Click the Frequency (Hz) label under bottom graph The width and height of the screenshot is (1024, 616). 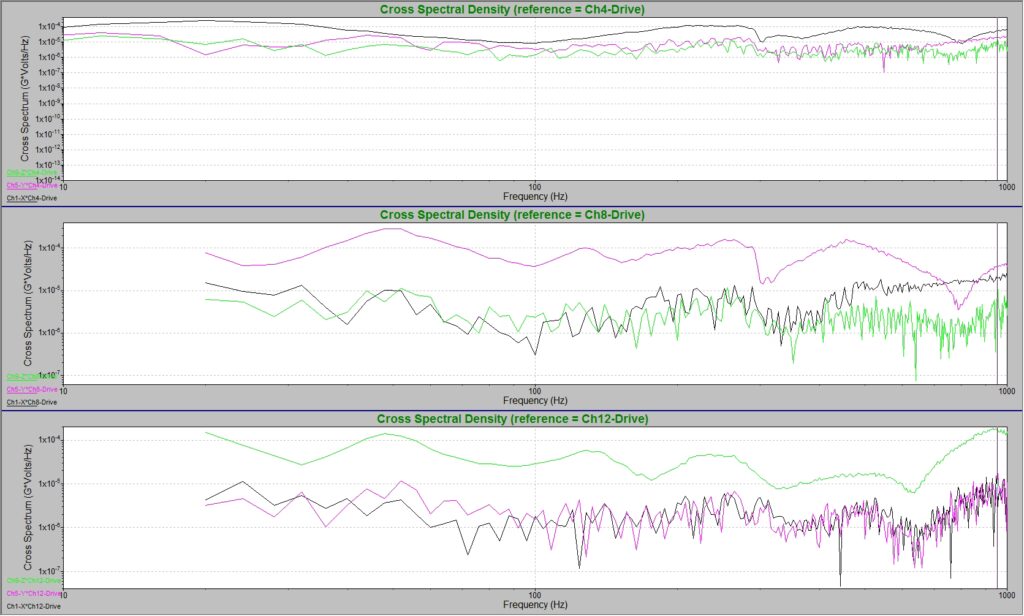pyautogui.click(x=533, y=605)
